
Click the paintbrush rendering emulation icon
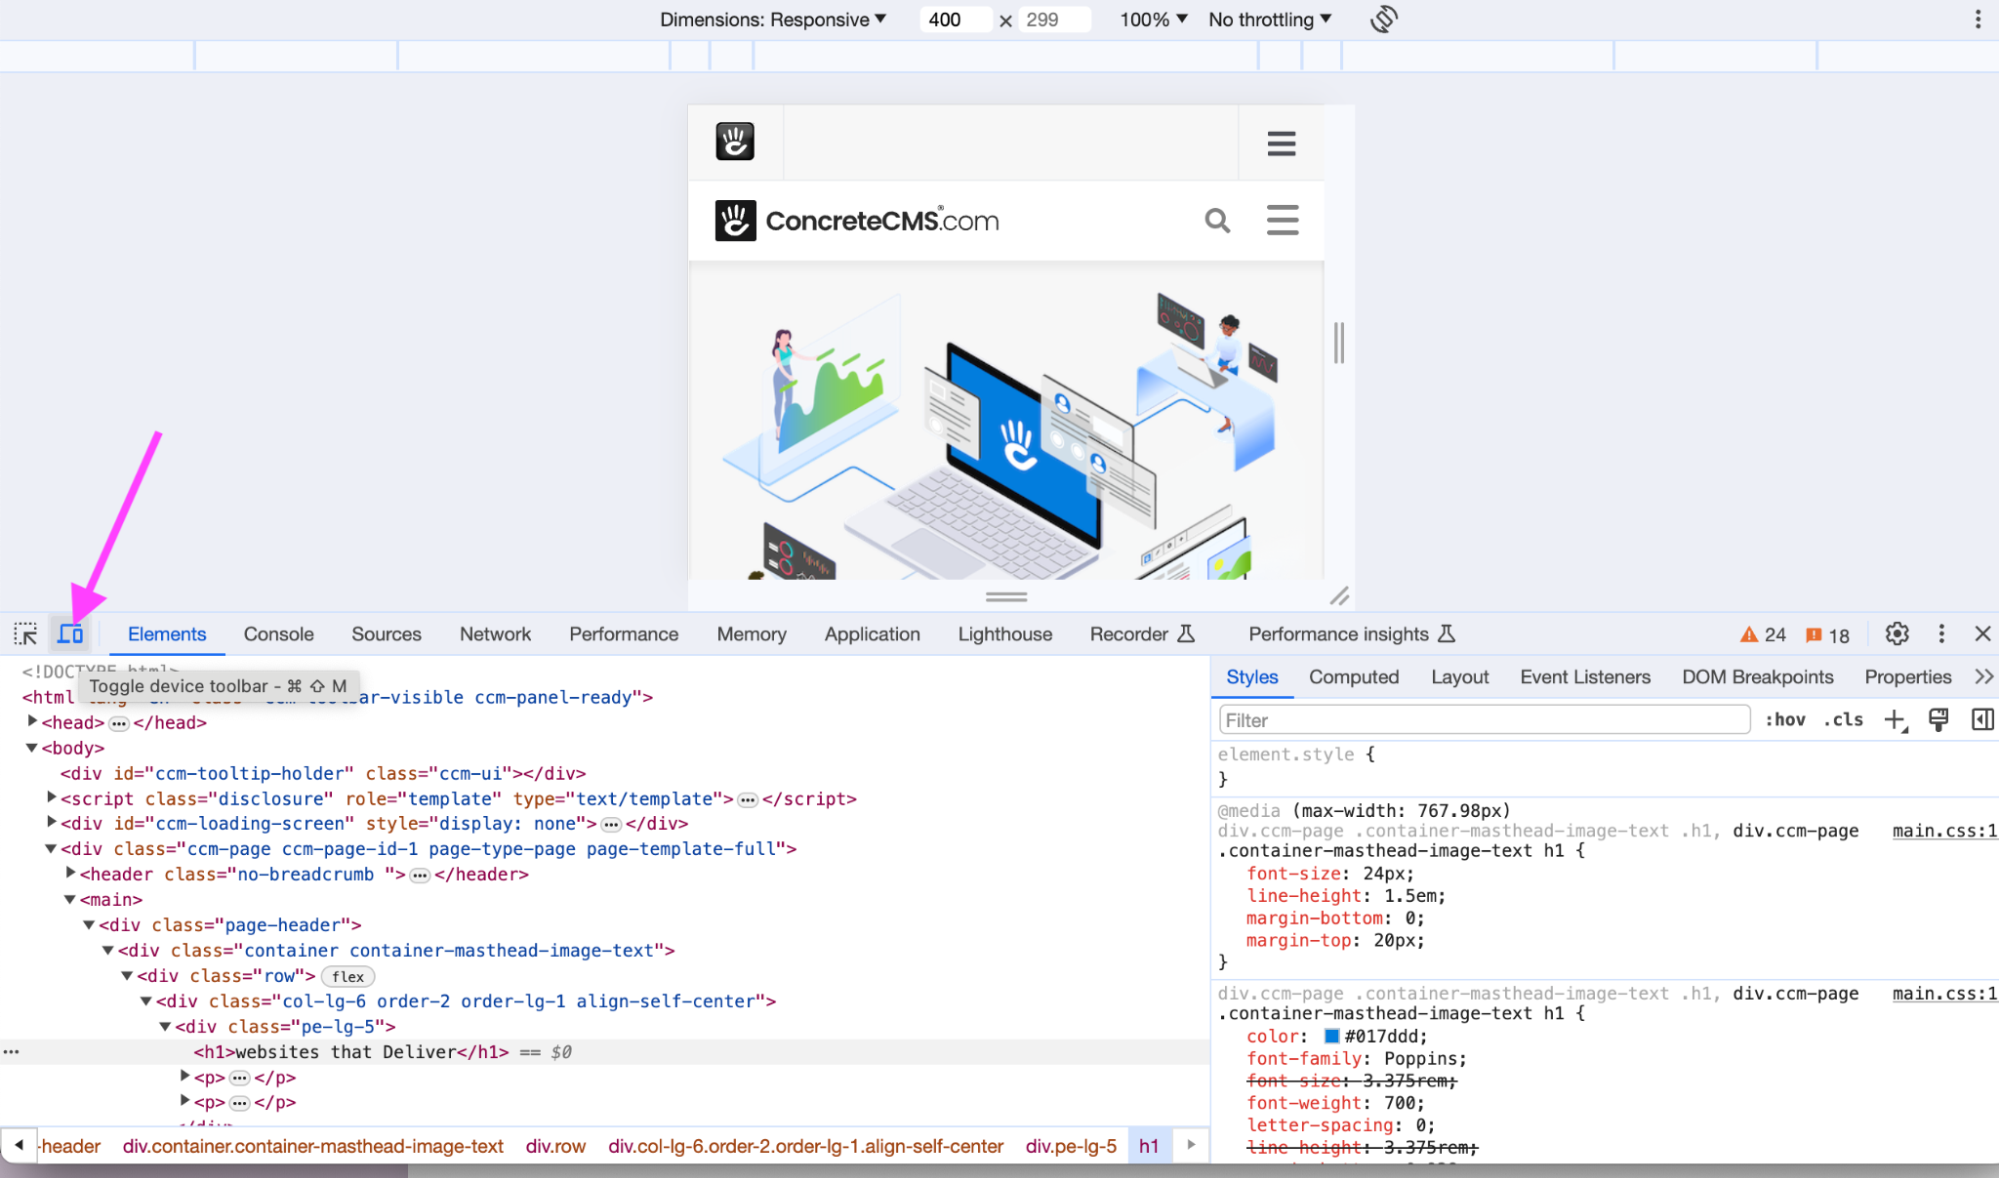coord(1938,720)
